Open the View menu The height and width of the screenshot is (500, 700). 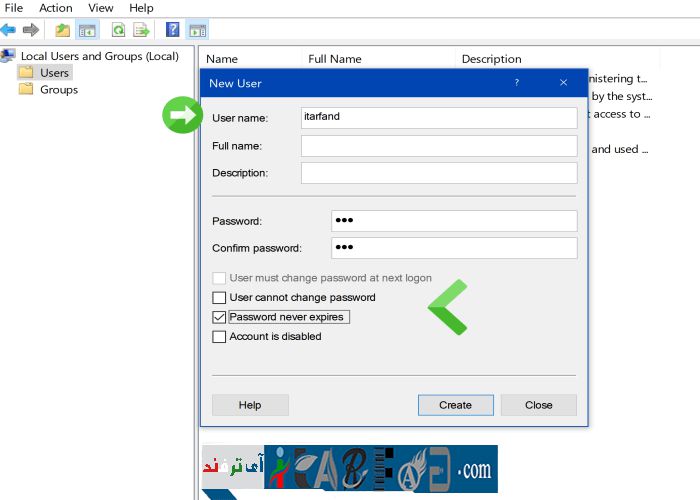tap(101, 8)
